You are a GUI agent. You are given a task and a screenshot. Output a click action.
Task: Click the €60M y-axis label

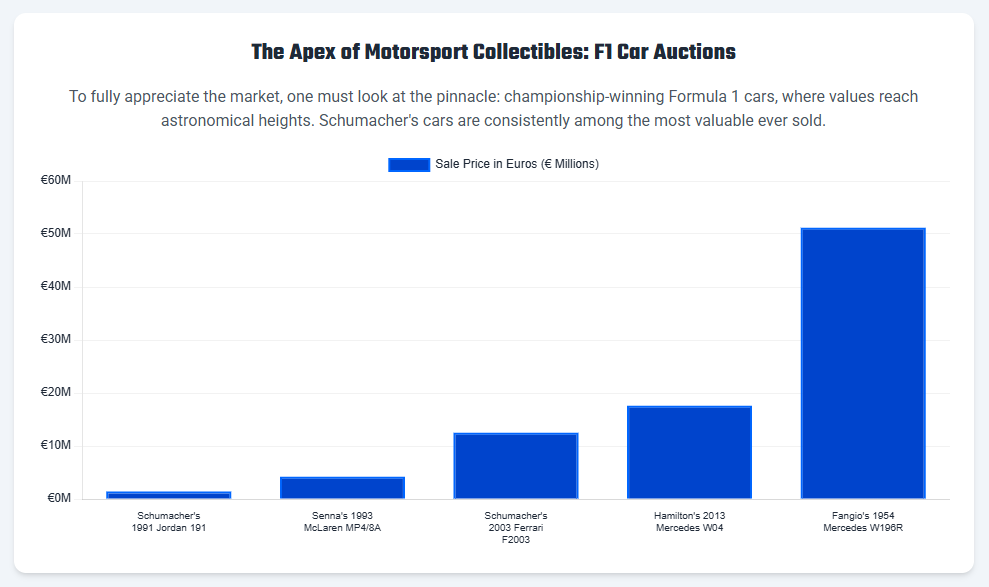pyautogui.click(x=55, y=181)
